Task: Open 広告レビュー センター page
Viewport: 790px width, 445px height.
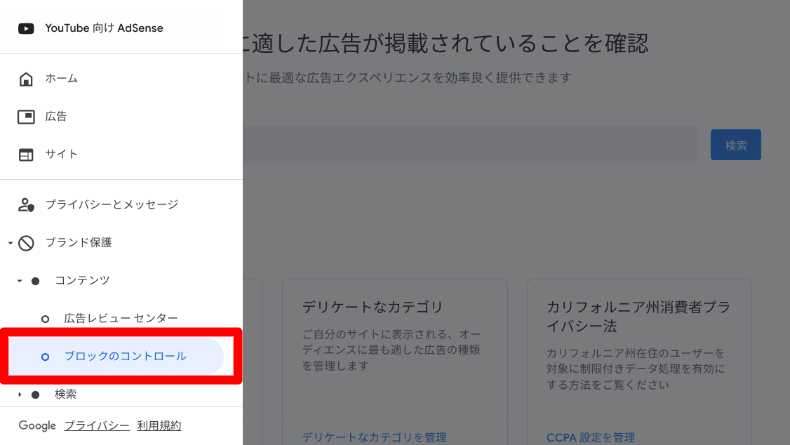Action: 120,318
